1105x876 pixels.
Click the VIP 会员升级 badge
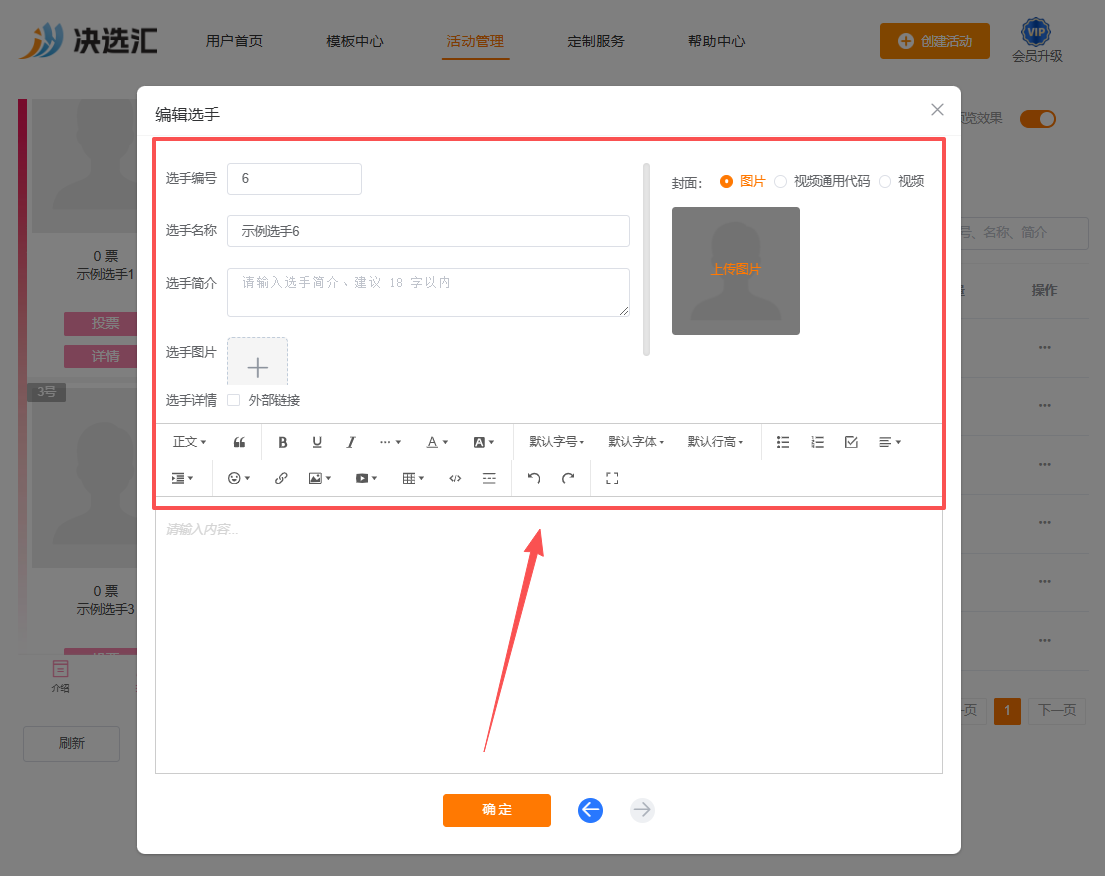(x=1037, y=41)
